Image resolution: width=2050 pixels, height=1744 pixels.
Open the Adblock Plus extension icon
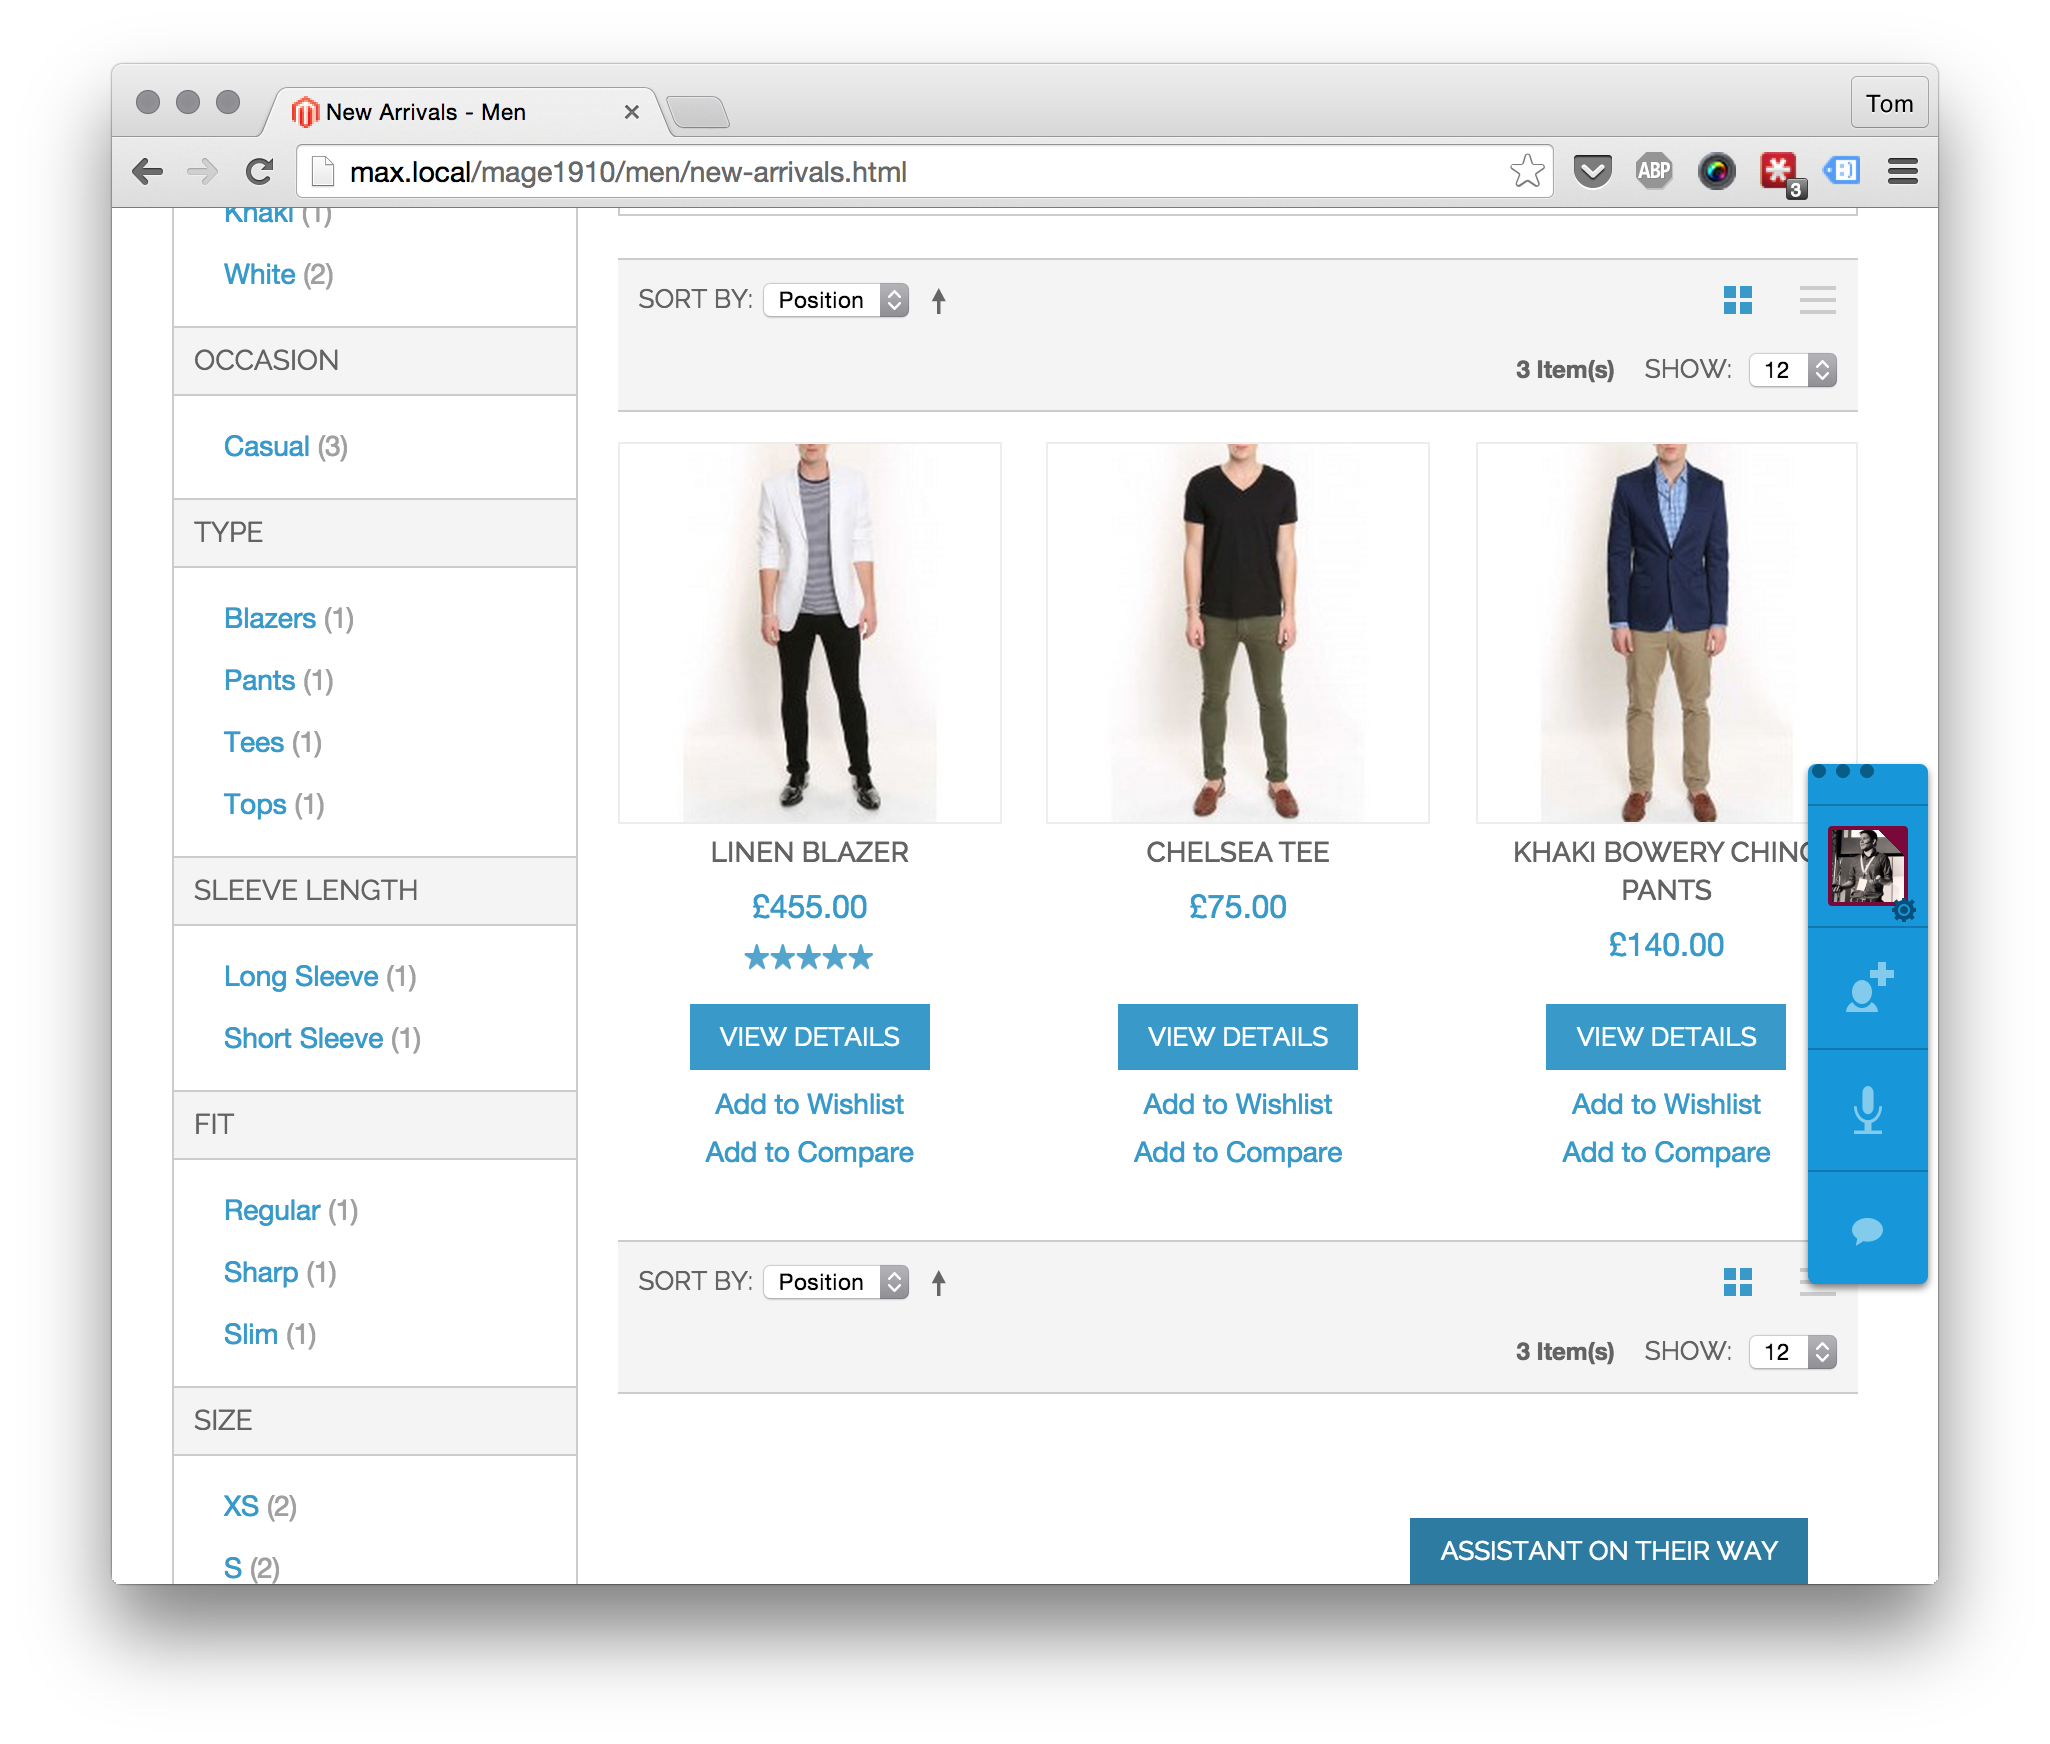pyautogui.click(x=1654, y=171)
